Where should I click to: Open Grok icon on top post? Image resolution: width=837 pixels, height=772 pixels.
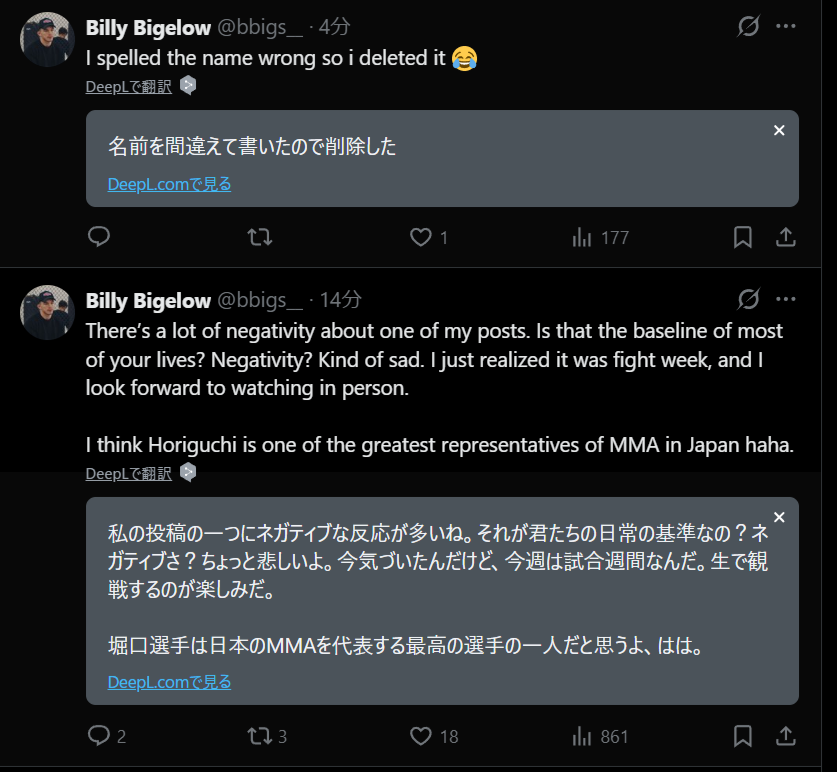pyautogui.click(x=748, y=27)
